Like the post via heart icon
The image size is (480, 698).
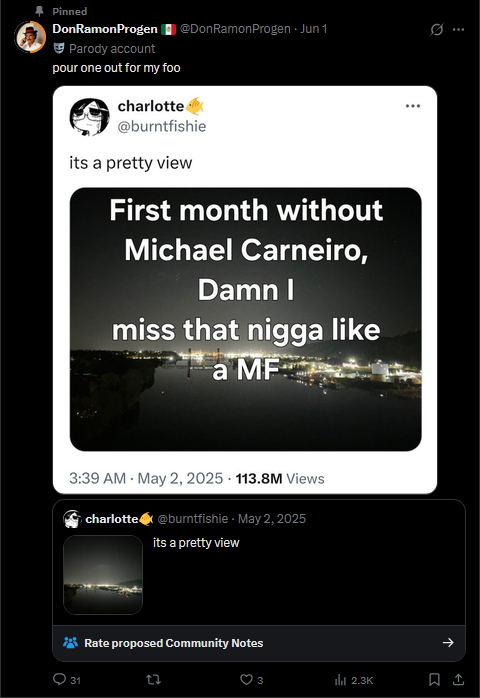pyautogui.click(x=246, y=679)
